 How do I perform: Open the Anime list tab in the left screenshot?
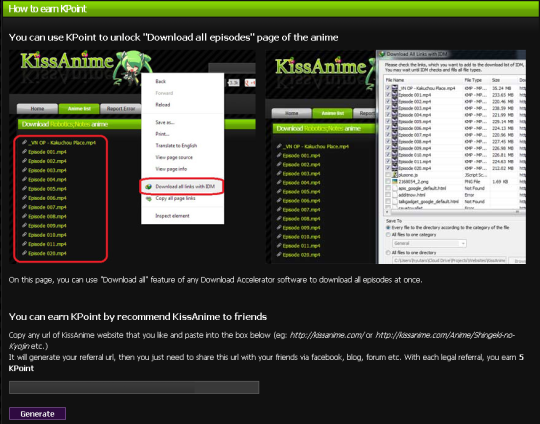pyautogui.click(x=79, y=108)
